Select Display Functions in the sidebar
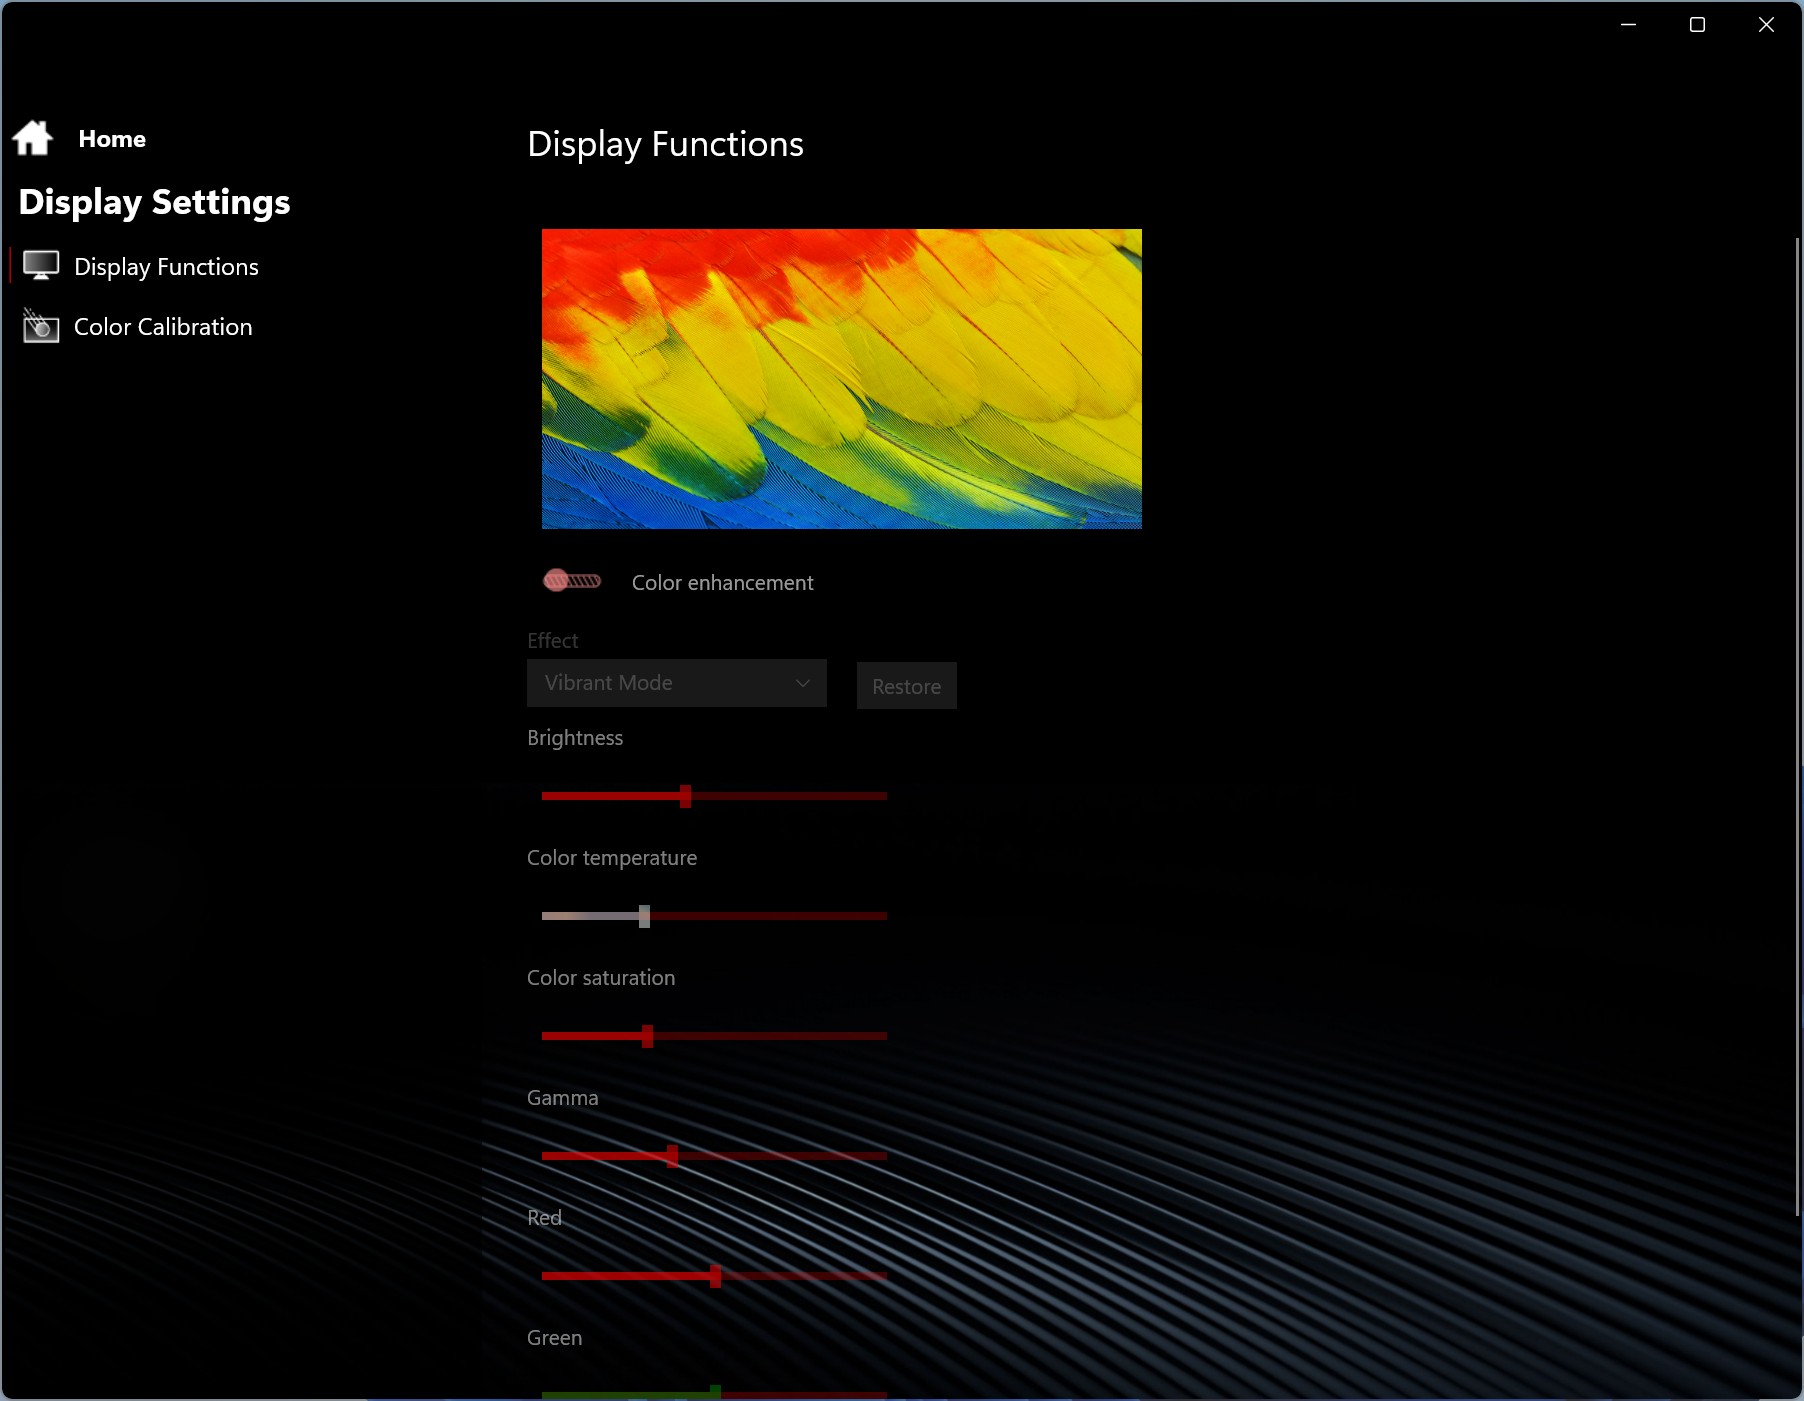Image resolution: width=1804 pixels, height=1401 pixels. coord(166,267)
